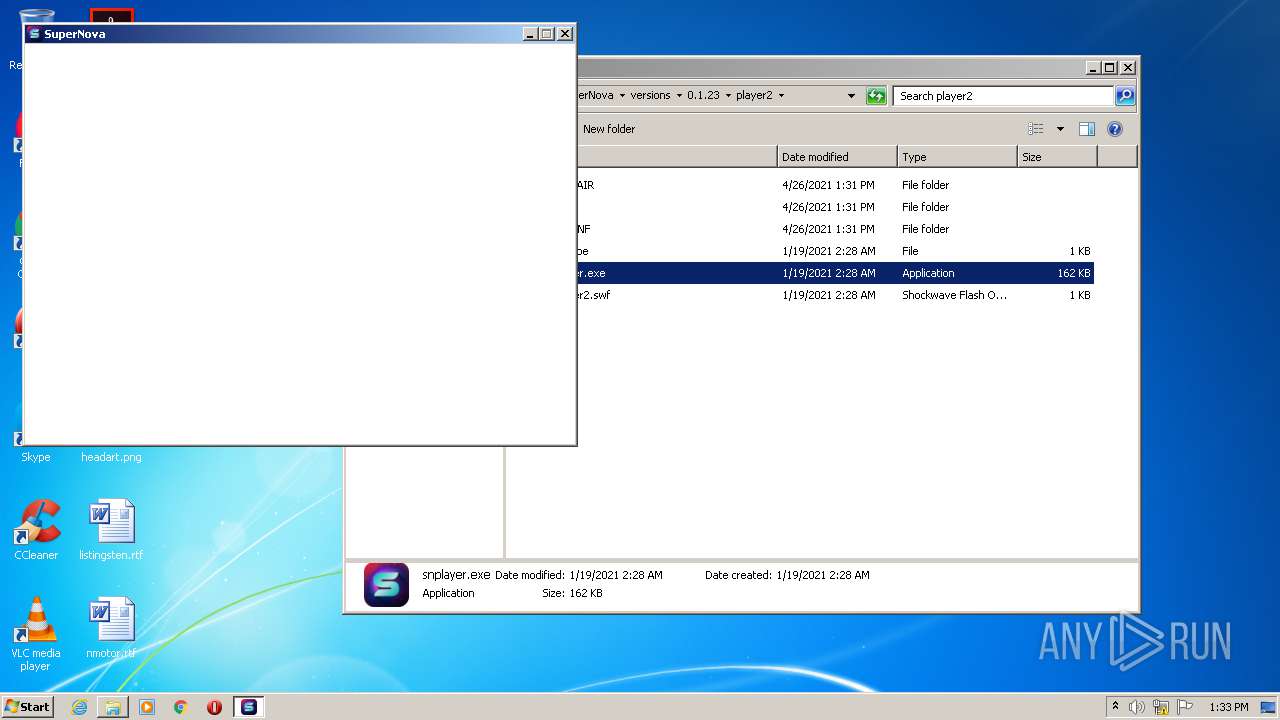Click the 'Search player2' input field

(1003, 96)
